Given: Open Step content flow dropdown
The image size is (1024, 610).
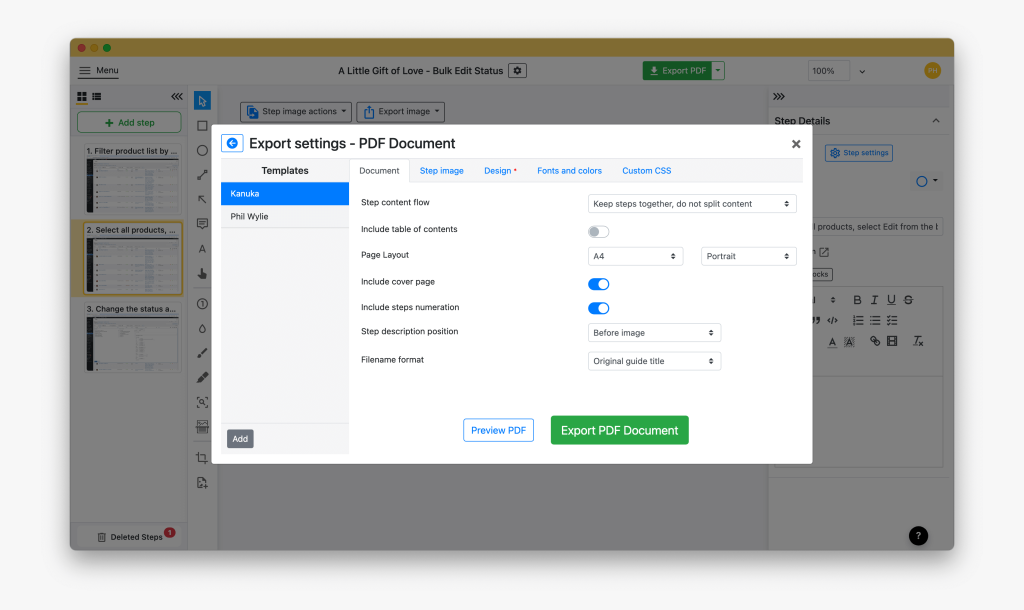Looking at the screenshot, I should 692,204.
